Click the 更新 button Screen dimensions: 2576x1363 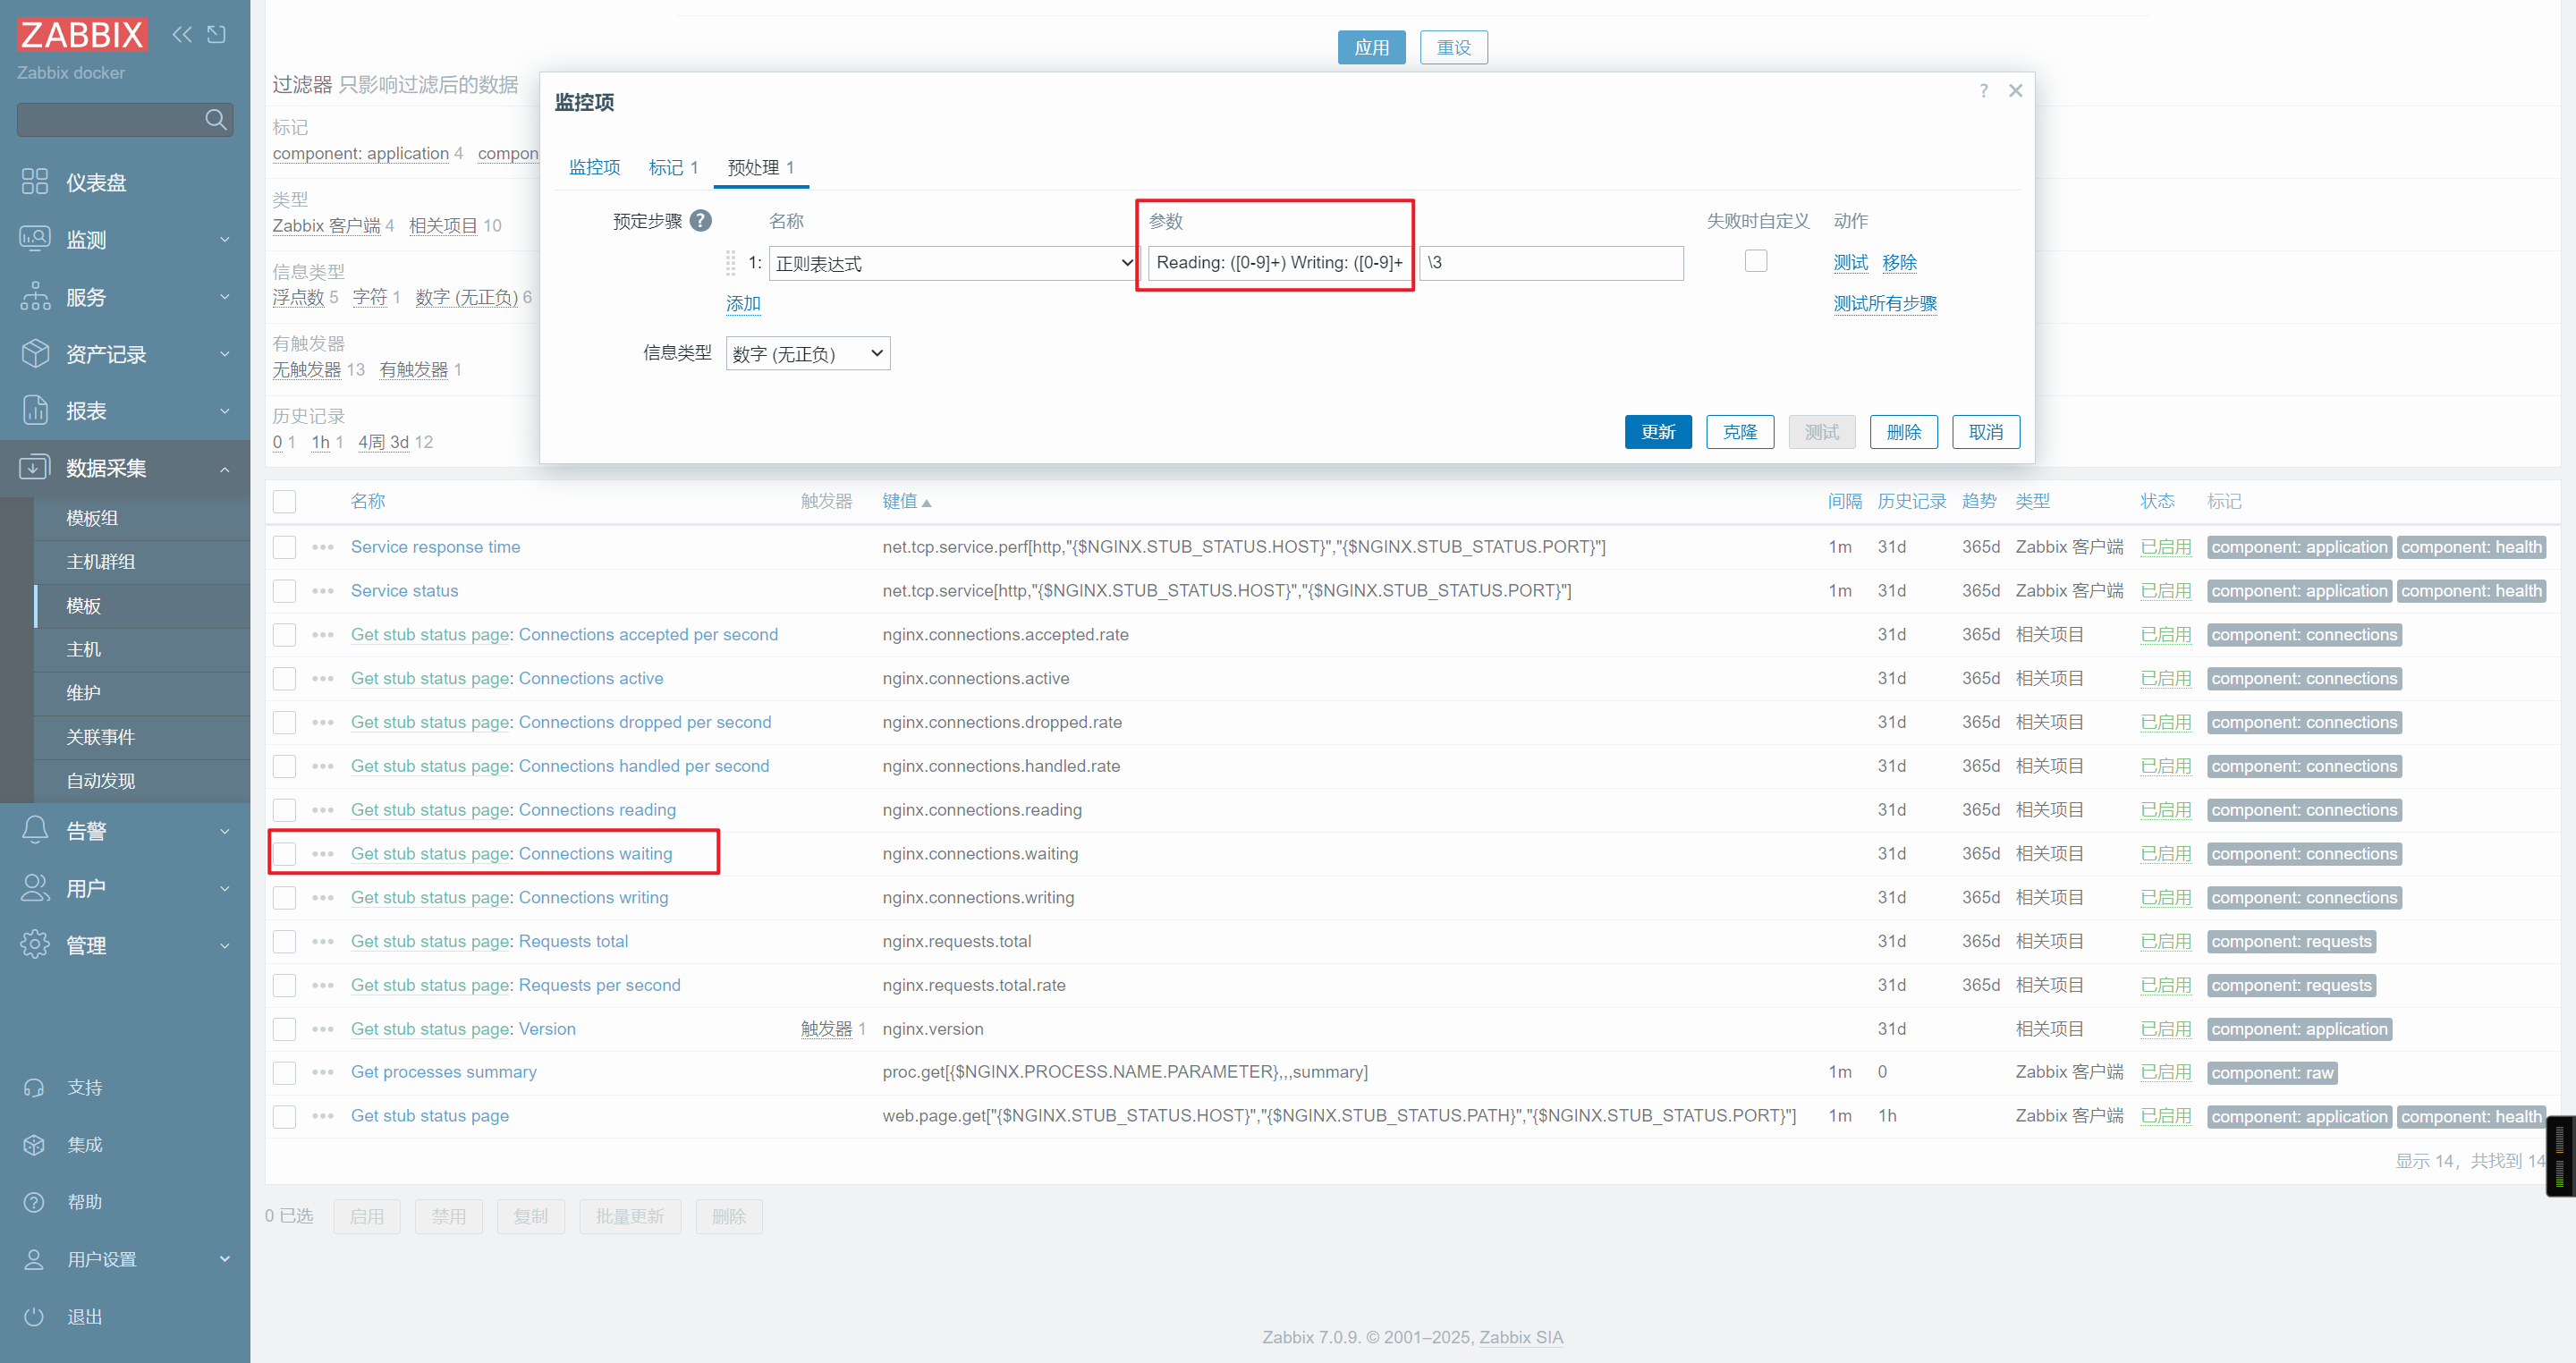(1658, 432)
